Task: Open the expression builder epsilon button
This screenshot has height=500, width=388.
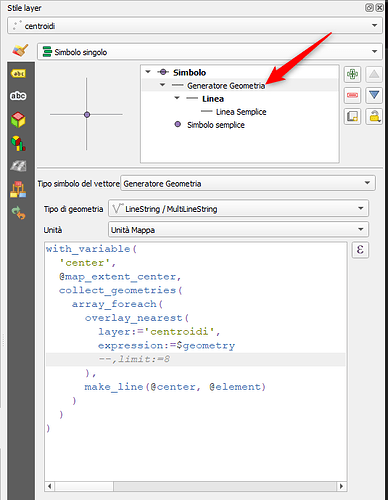Action: pos(360,250)
